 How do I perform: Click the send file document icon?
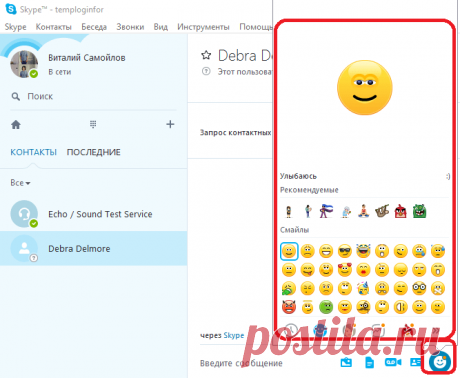(369, 362)
